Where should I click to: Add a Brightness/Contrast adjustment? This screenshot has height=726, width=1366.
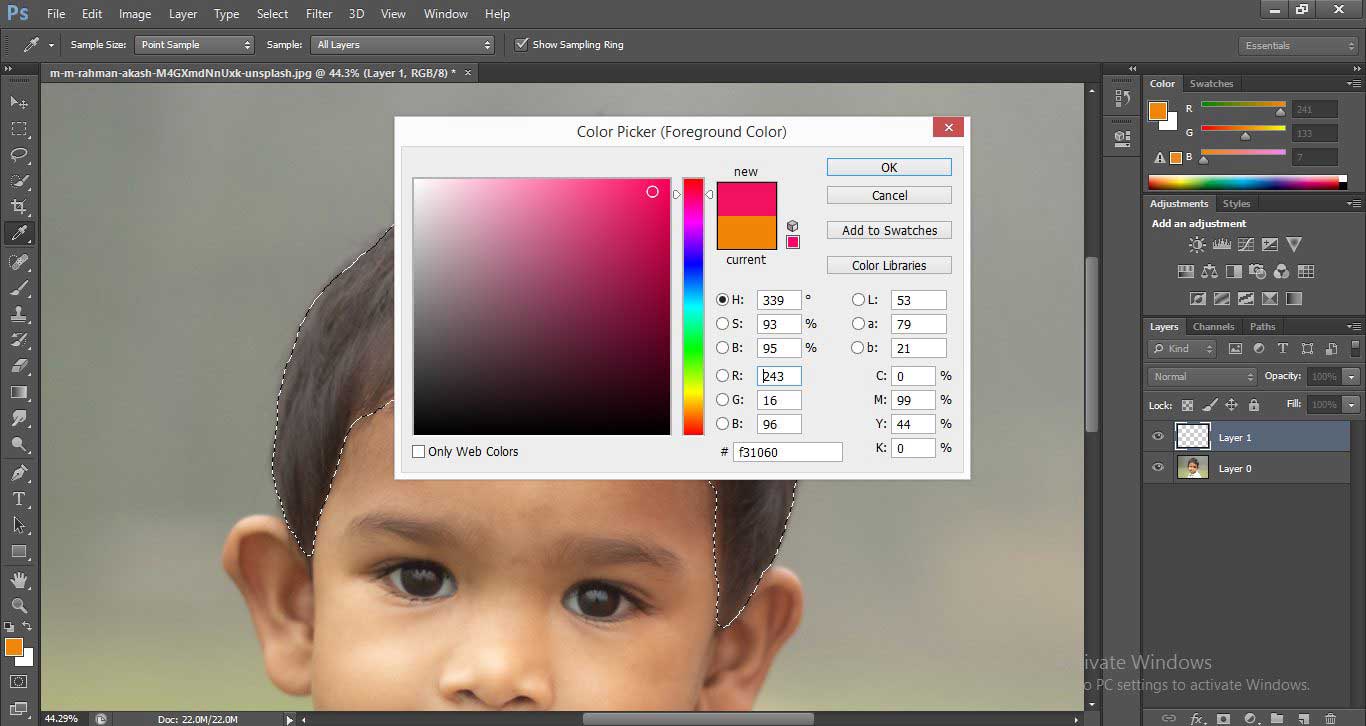tap(1196, 244)
